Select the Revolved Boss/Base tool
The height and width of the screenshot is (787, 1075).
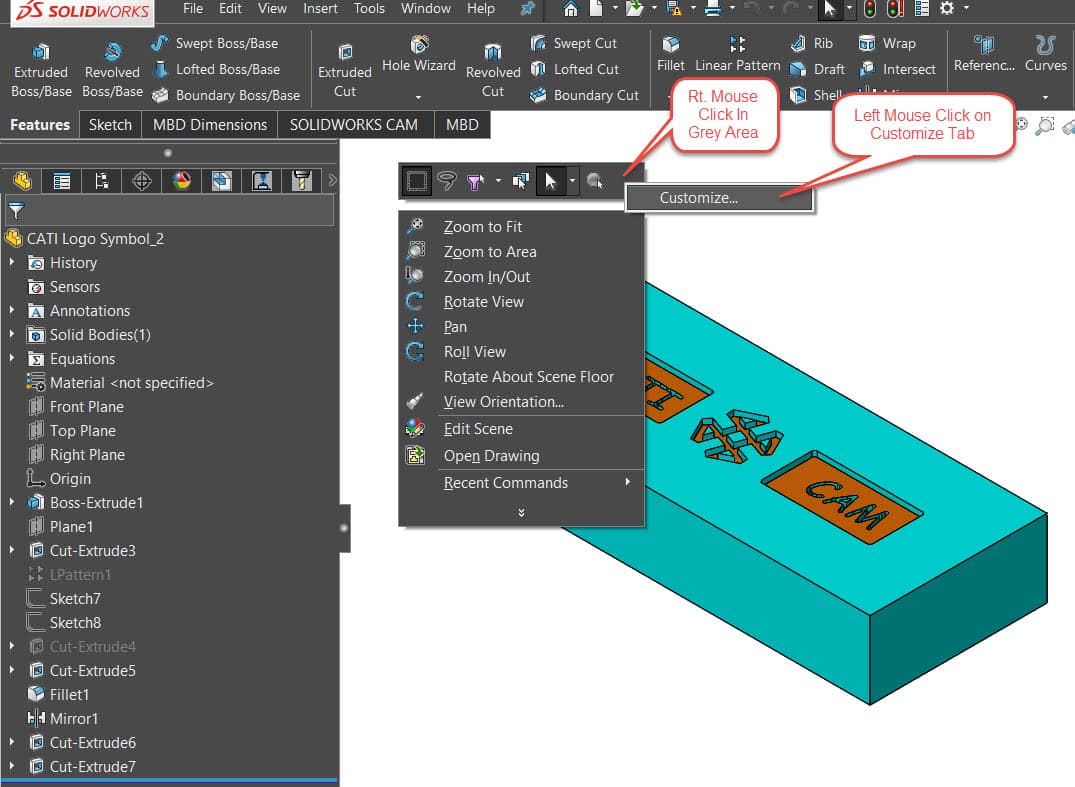click(x=112, y=71)
